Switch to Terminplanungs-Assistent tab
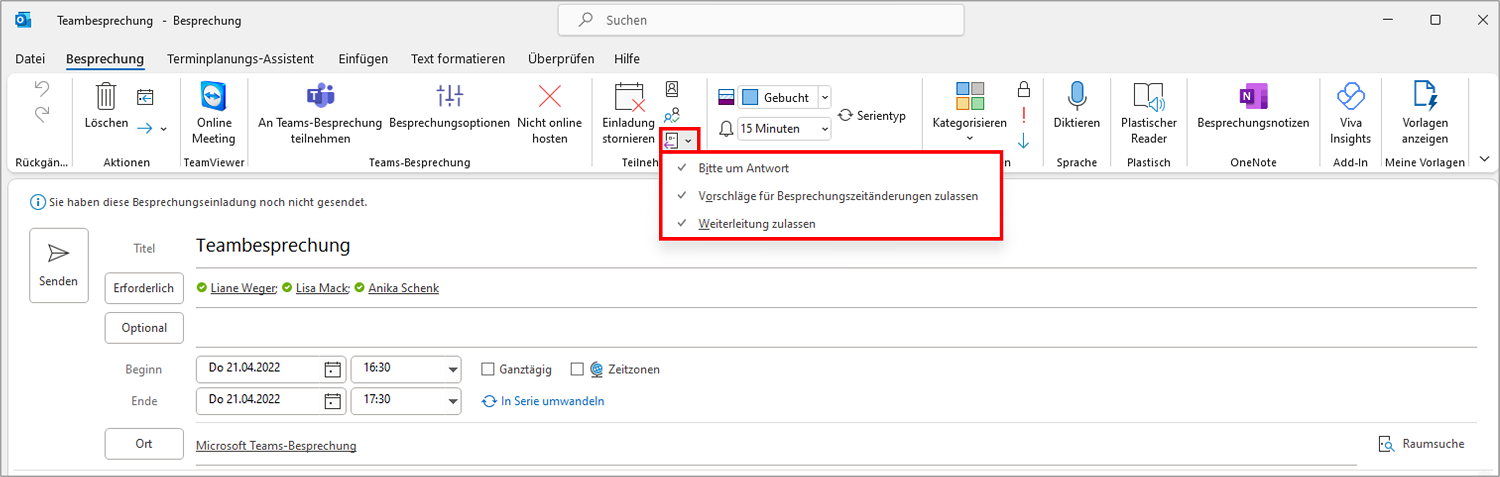Image resolution: width=1500 pixels, height=477 pixels. (241, 59)
